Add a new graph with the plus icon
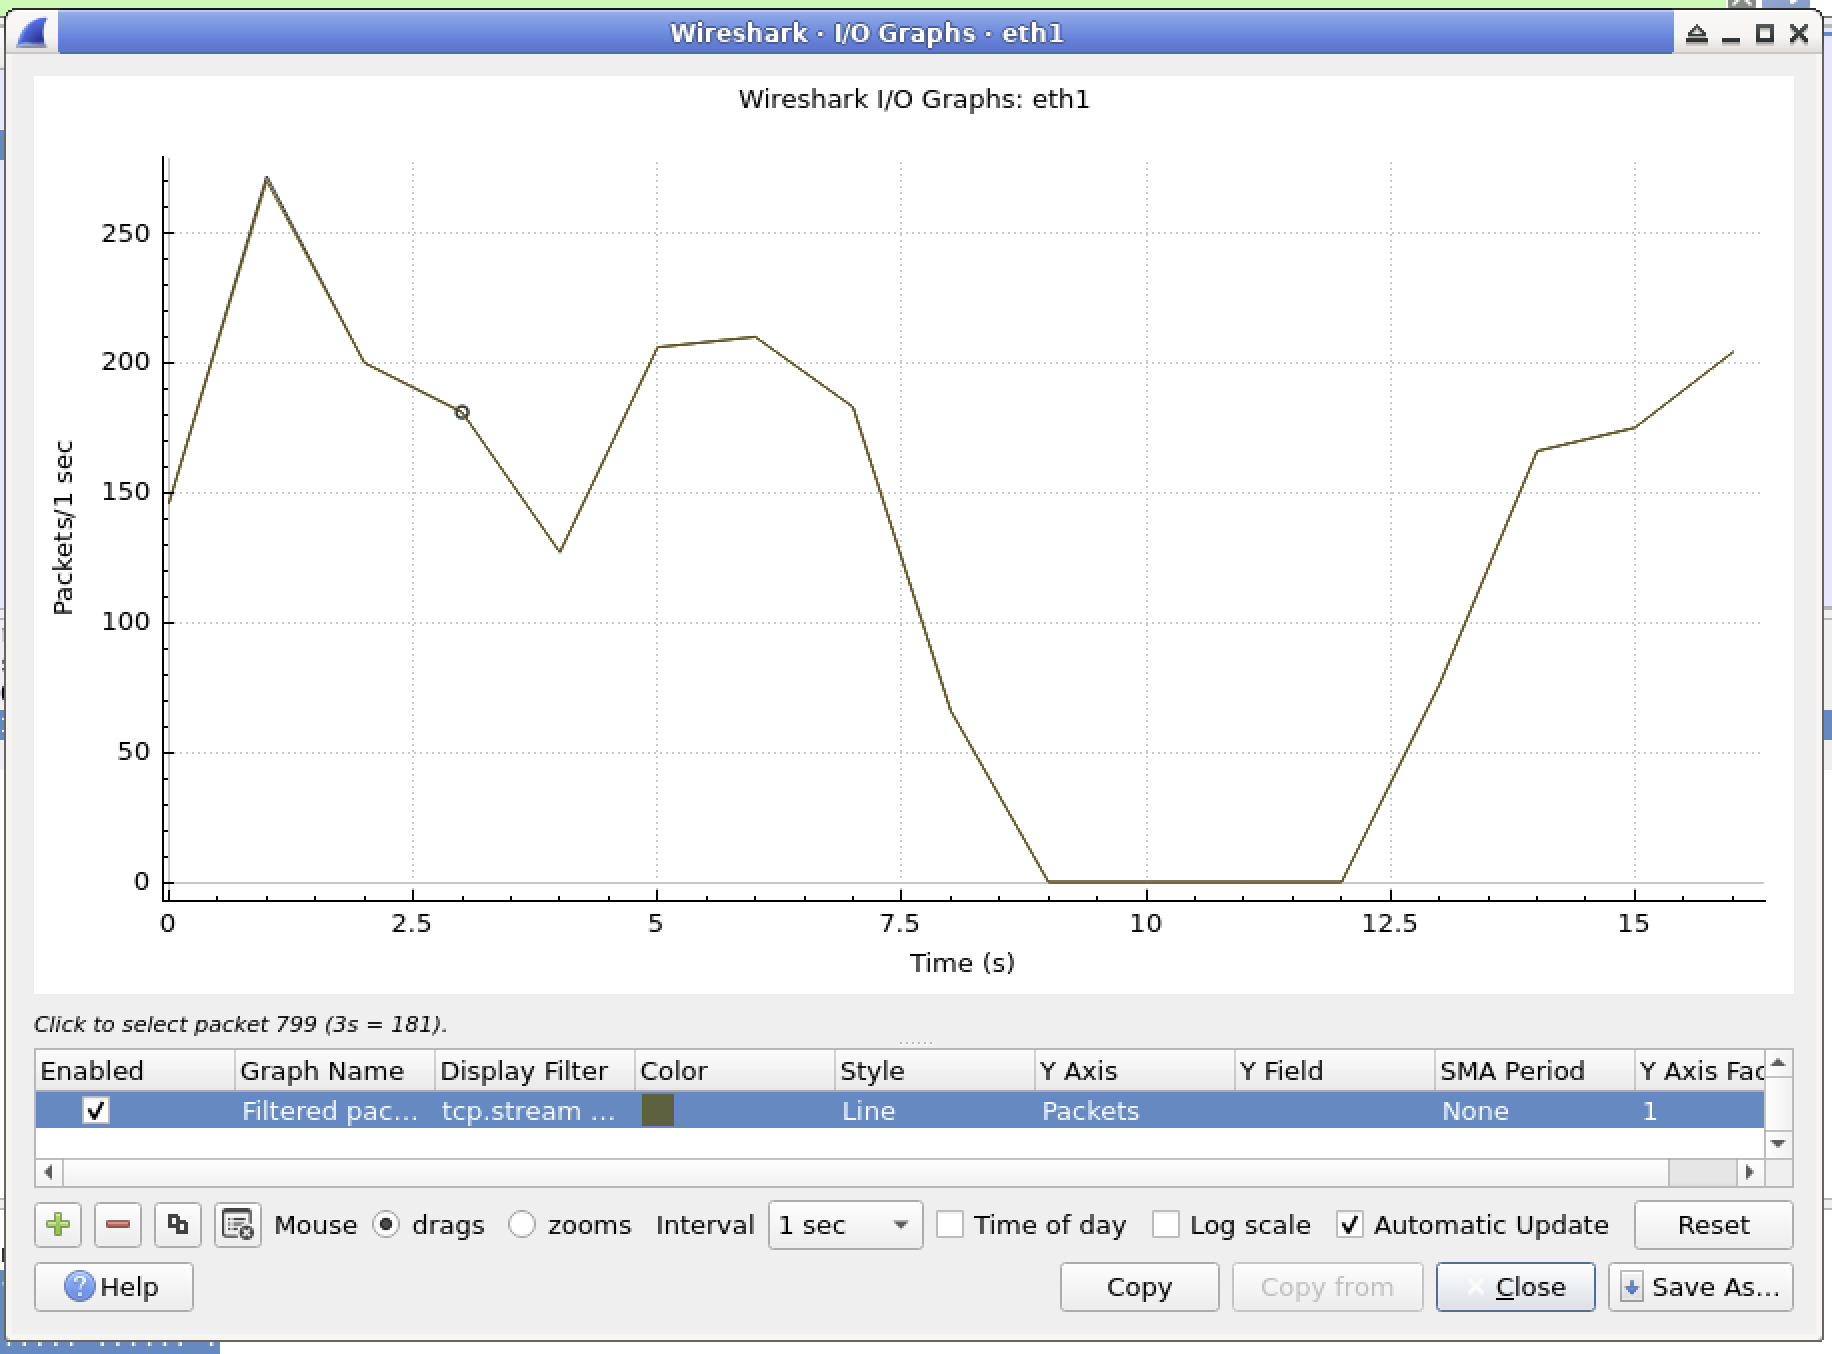 pyautogui.click(x=57, y=1225)
